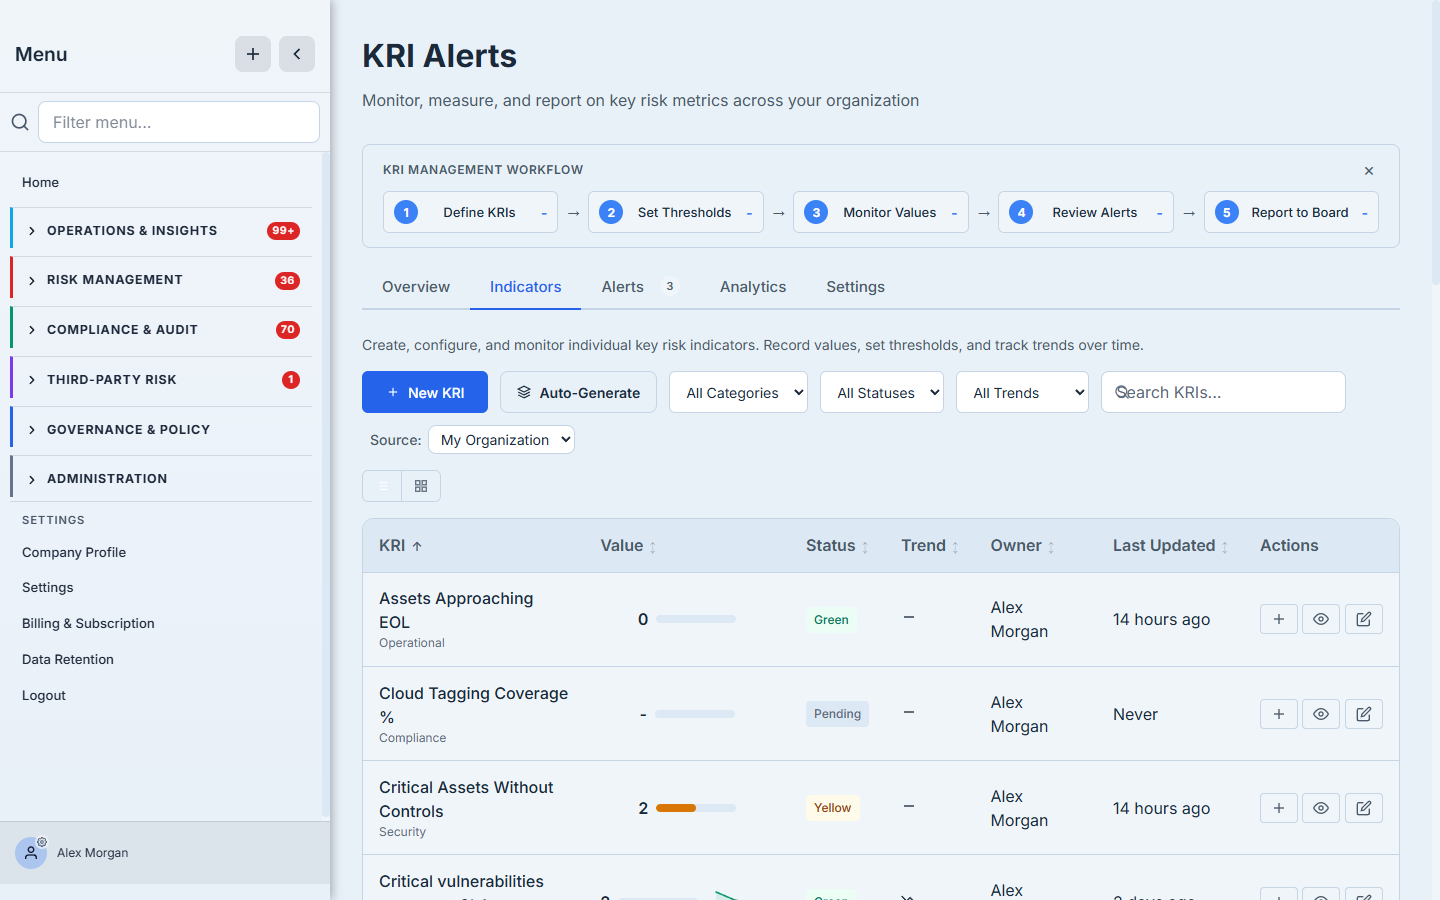The width and height of the screenshot is (1440, 900).
Task: Switch to list view layout
Action: [x=382, y=486]
